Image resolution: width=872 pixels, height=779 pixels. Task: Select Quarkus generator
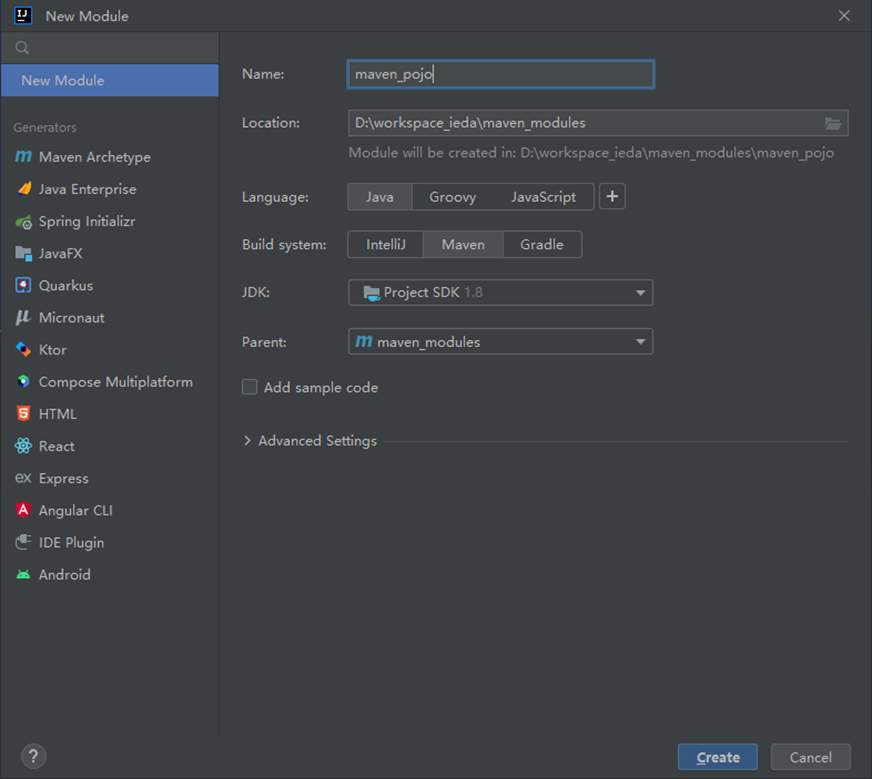110,285
